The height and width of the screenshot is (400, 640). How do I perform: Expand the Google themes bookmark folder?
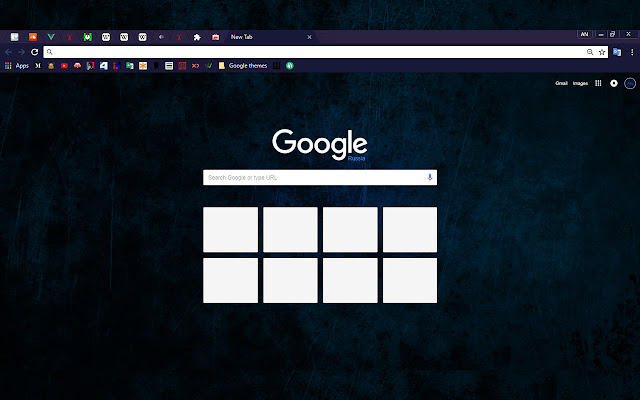[243, 66]
